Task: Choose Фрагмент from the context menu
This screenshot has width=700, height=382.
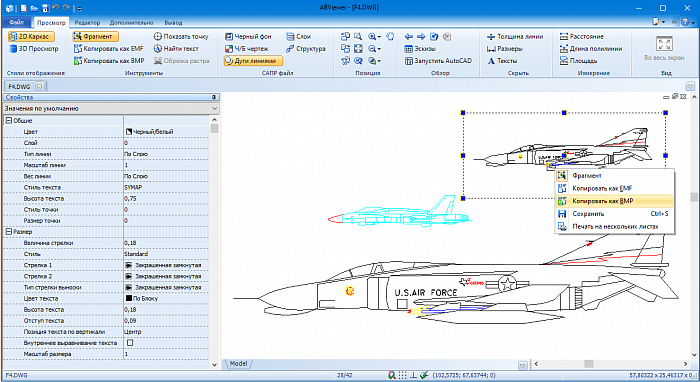Action: click(x=614, y=175)
